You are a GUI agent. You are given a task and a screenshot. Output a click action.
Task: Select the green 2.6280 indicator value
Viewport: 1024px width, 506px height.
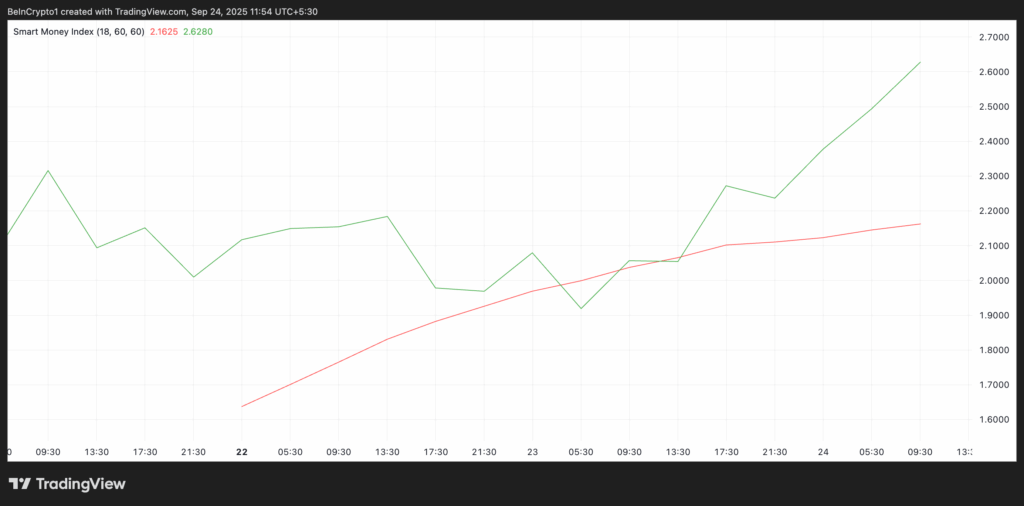coord(197,32)
